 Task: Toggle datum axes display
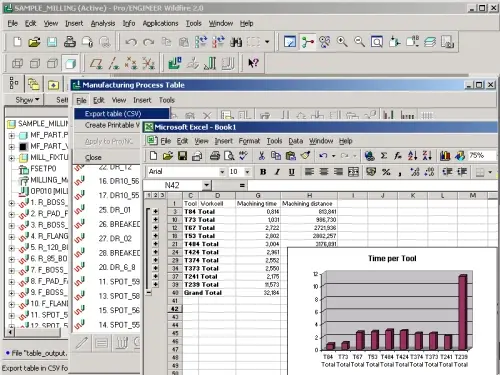click(114, 63)
